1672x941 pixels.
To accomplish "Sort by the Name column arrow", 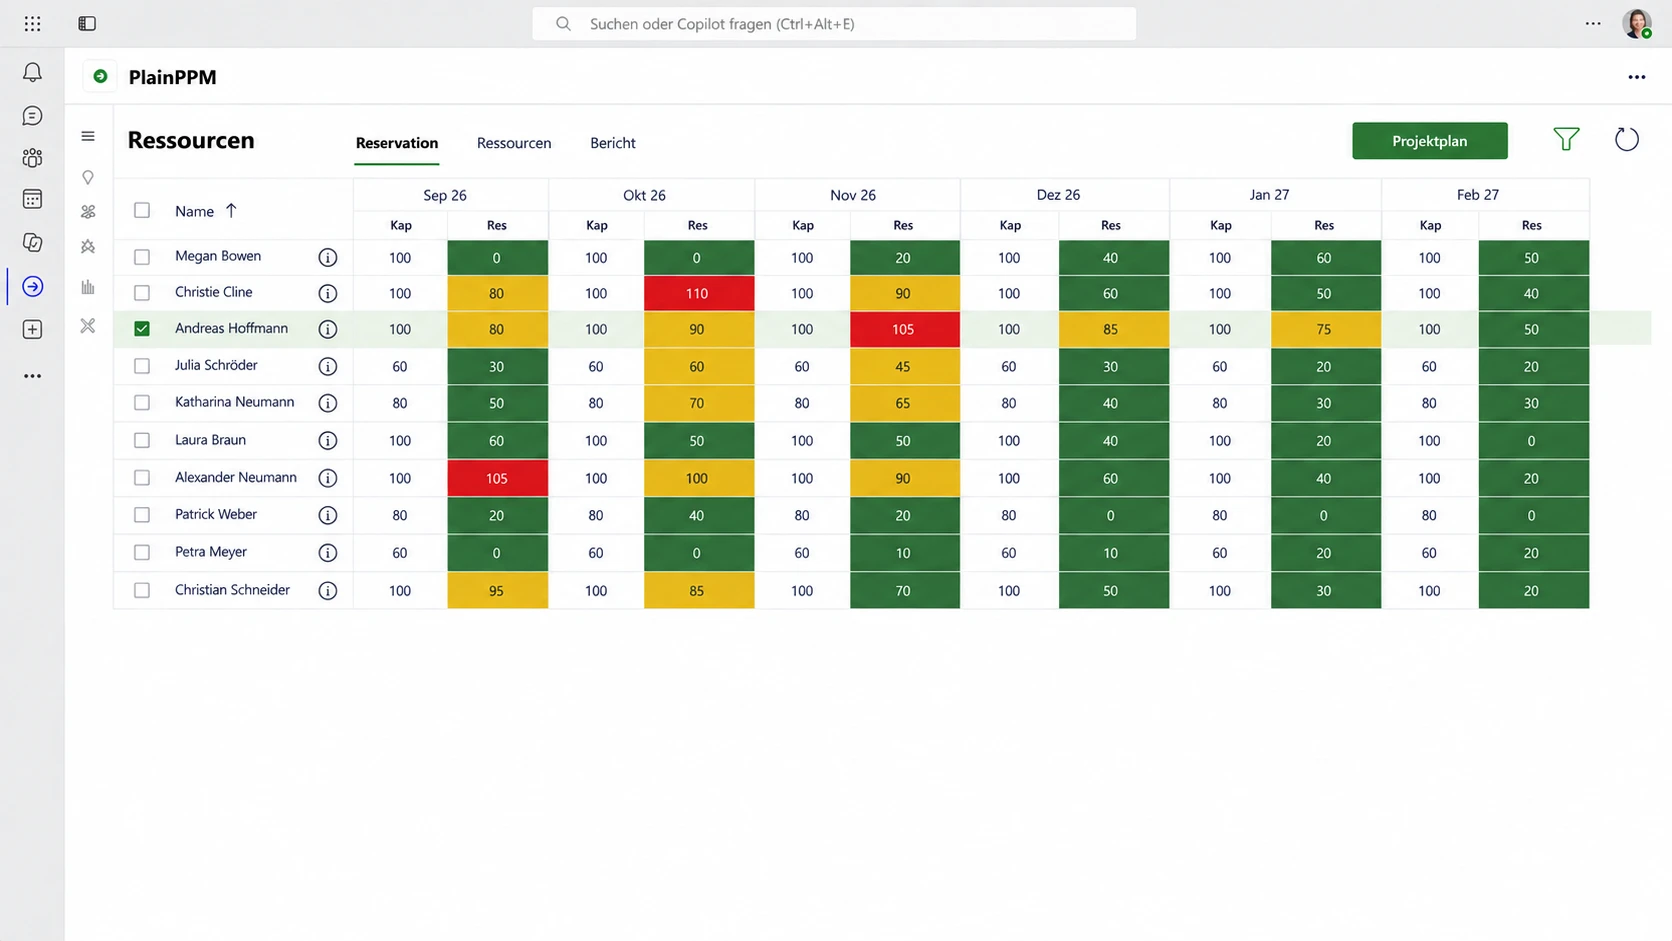I will click(231, 210).
